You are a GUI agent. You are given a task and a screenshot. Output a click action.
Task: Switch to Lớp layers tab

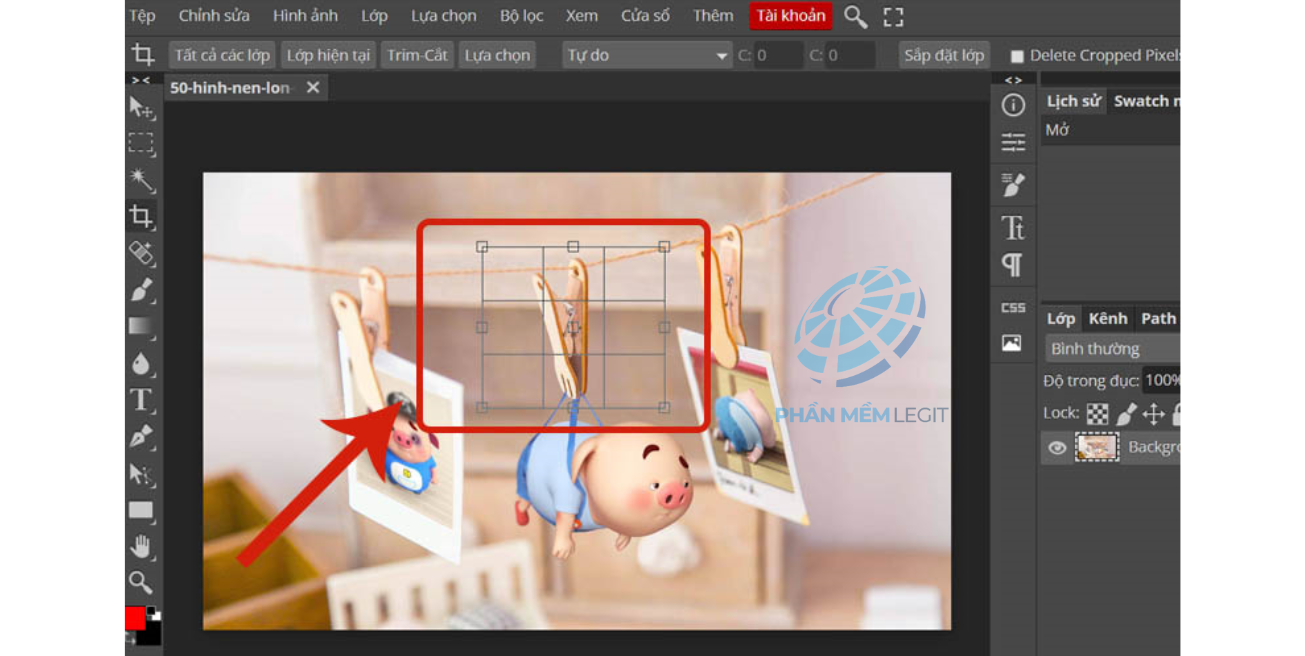pyautogui.click(x=1061, y=319)
